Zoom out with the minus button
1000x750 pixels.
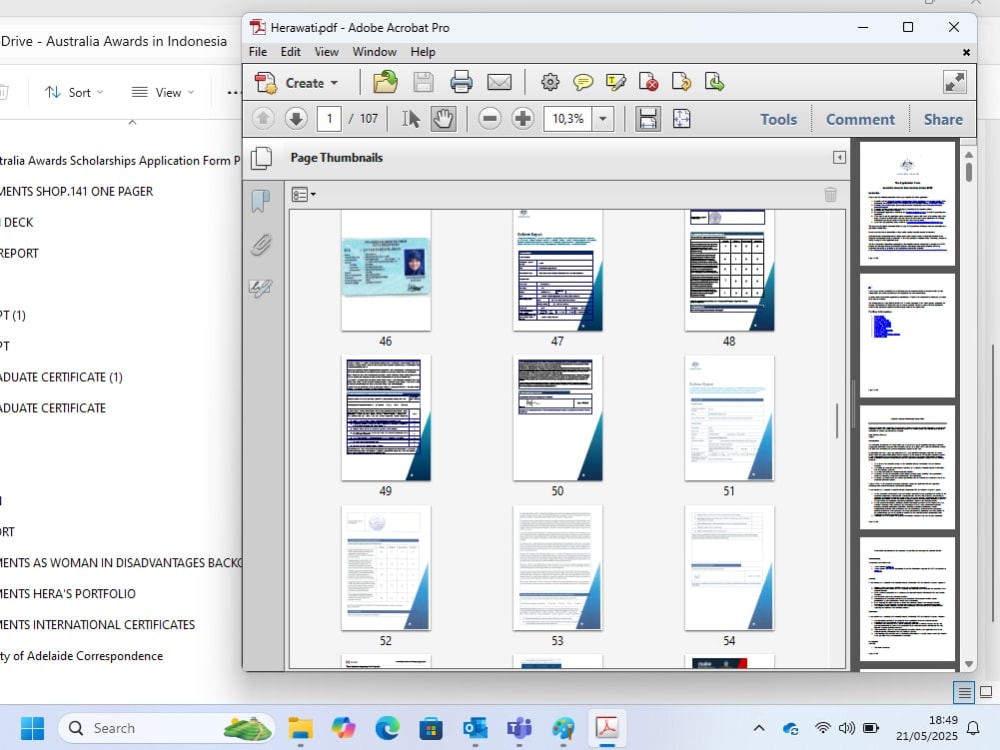(490, 119)
